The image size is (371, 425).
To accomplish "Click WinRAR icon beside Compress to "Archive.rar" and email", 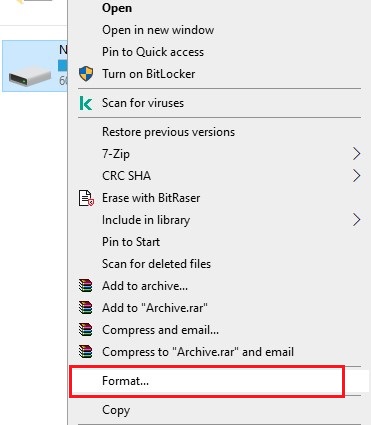I will point(86,352).
